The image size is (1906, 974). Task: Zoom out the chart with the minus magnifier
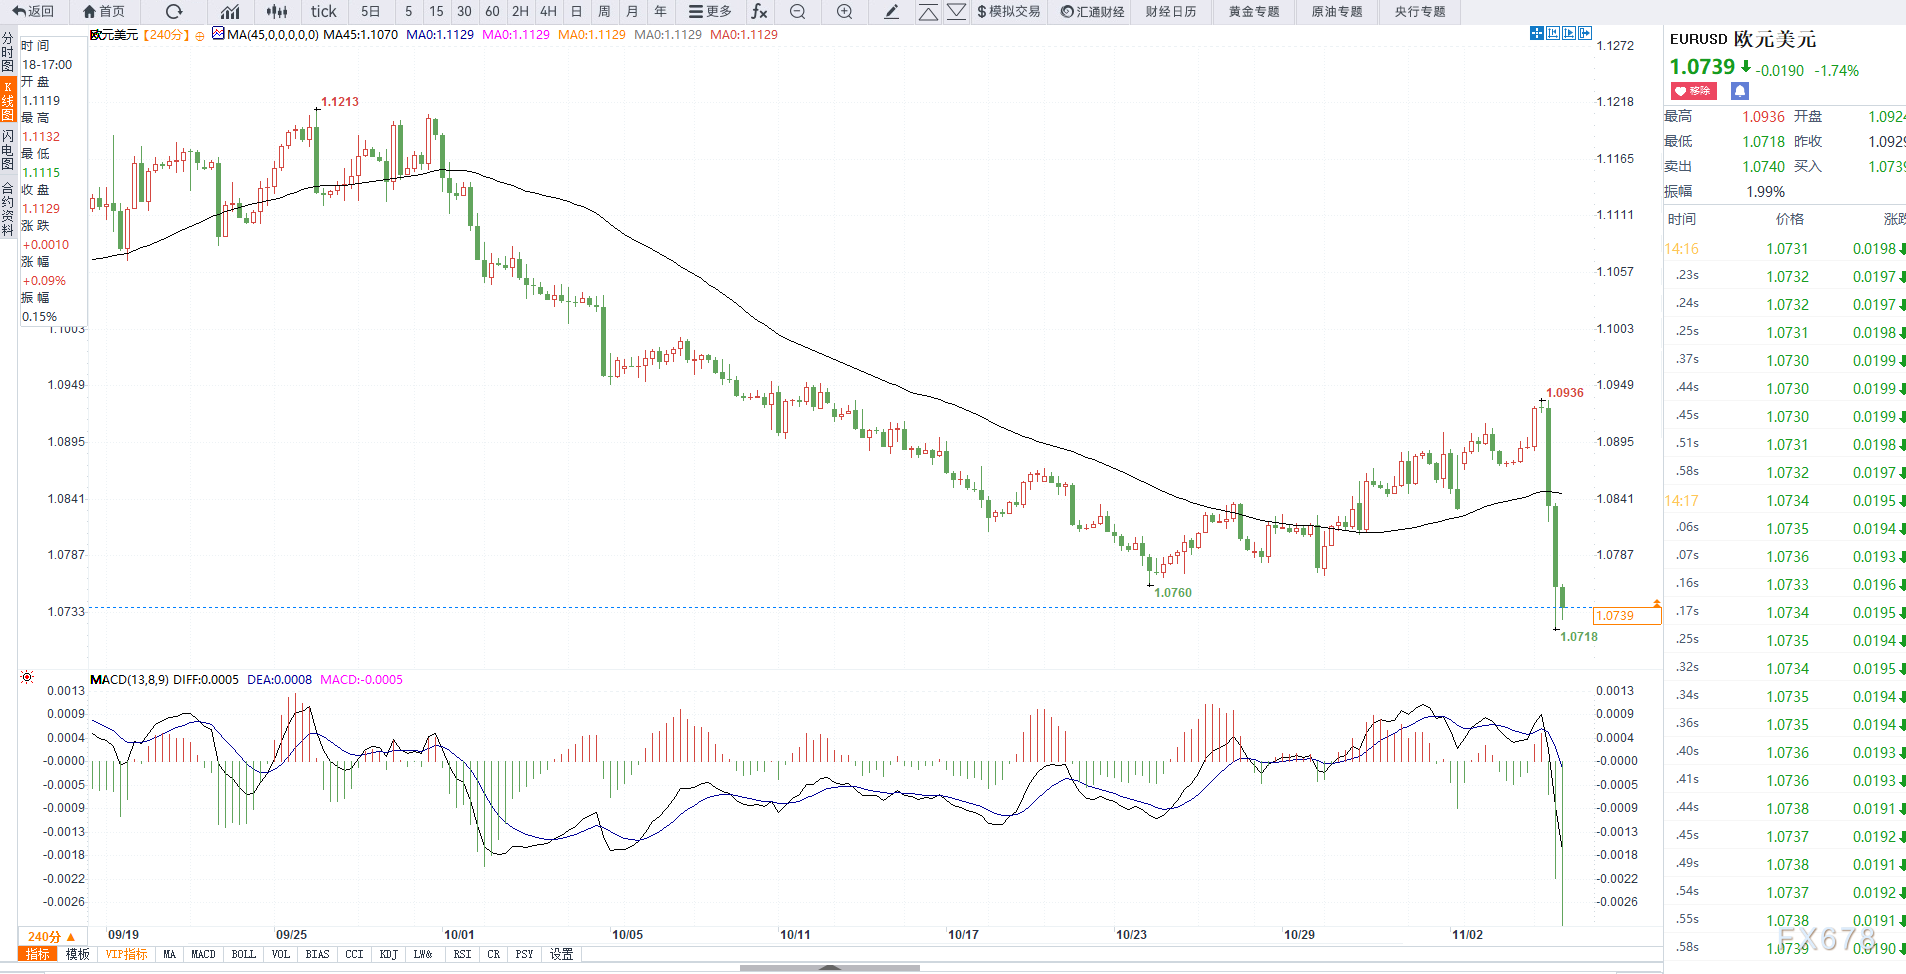point(797,12)
